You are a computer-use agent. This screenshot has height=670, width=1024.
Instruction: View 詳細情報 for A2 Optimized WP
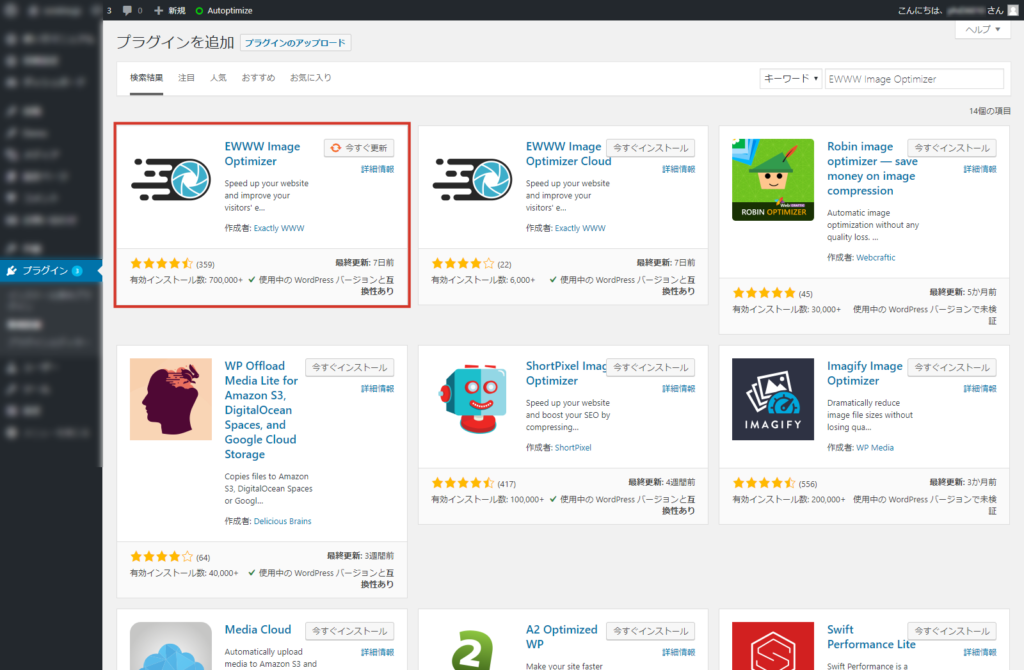coord(679,652)
